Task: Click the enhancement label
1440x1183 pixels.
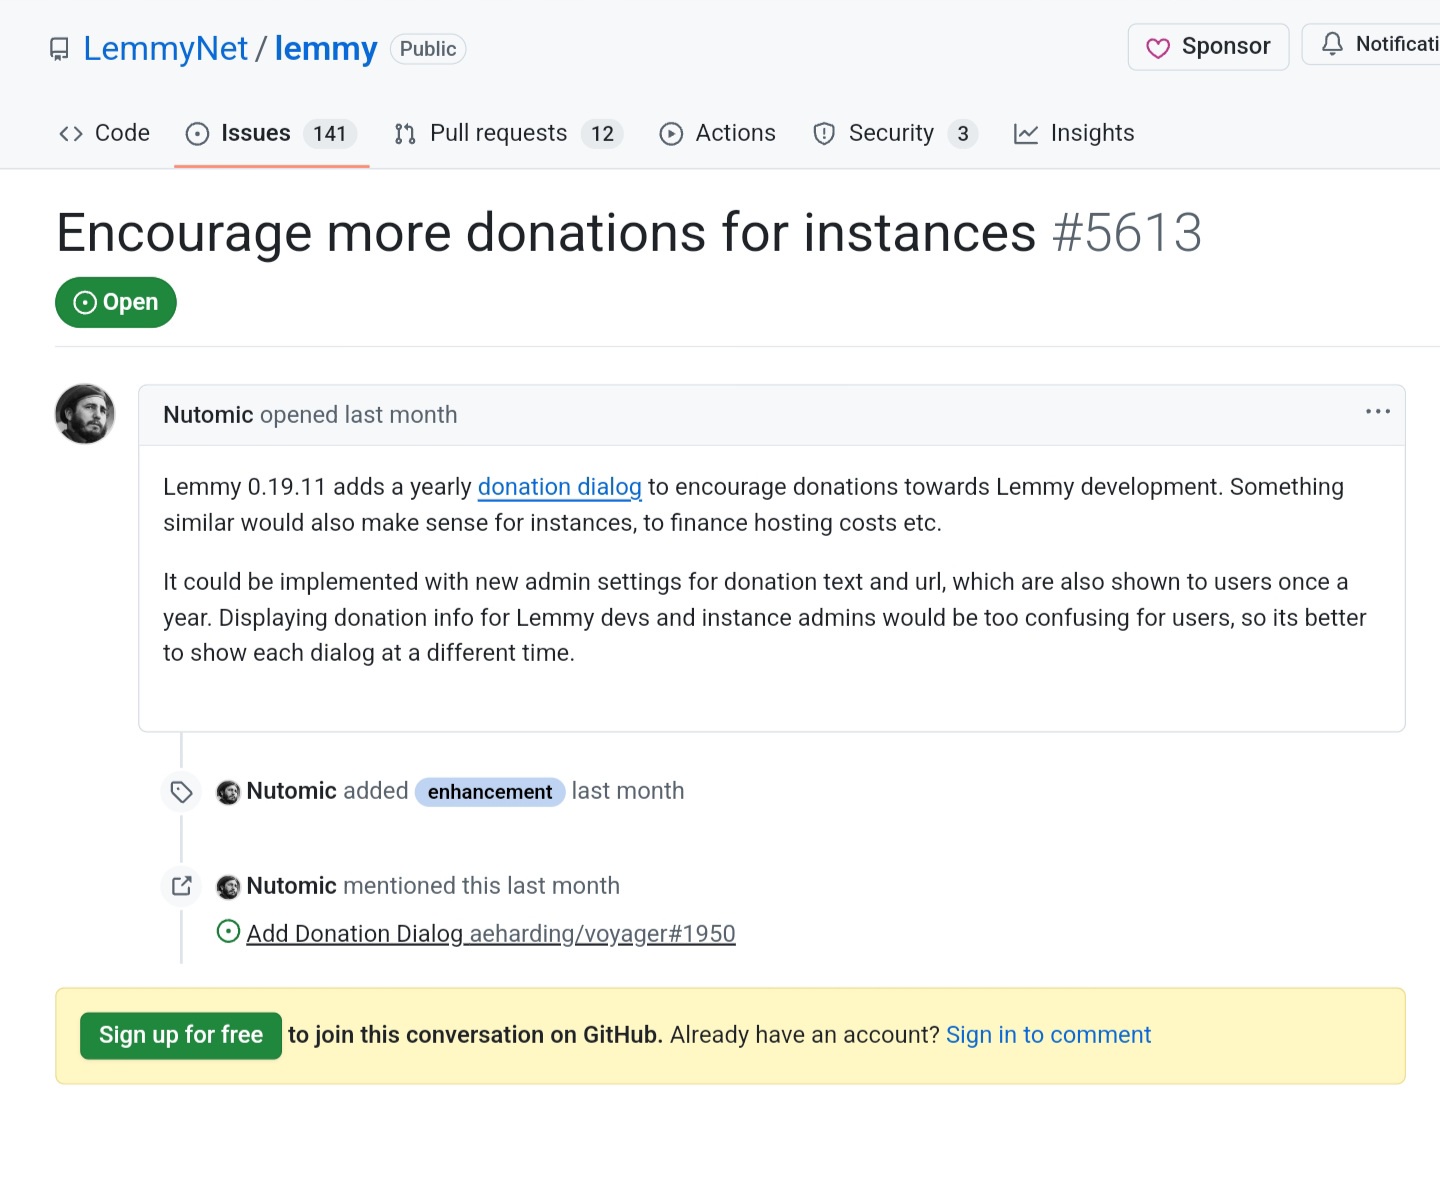Action: point(490,792)
